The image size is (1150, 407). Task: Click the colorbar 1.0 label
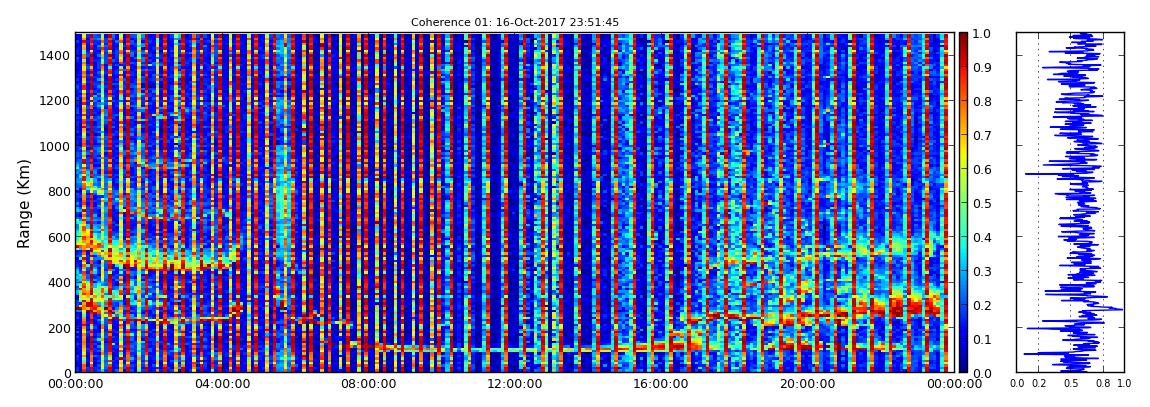click(x=981, y=34)
